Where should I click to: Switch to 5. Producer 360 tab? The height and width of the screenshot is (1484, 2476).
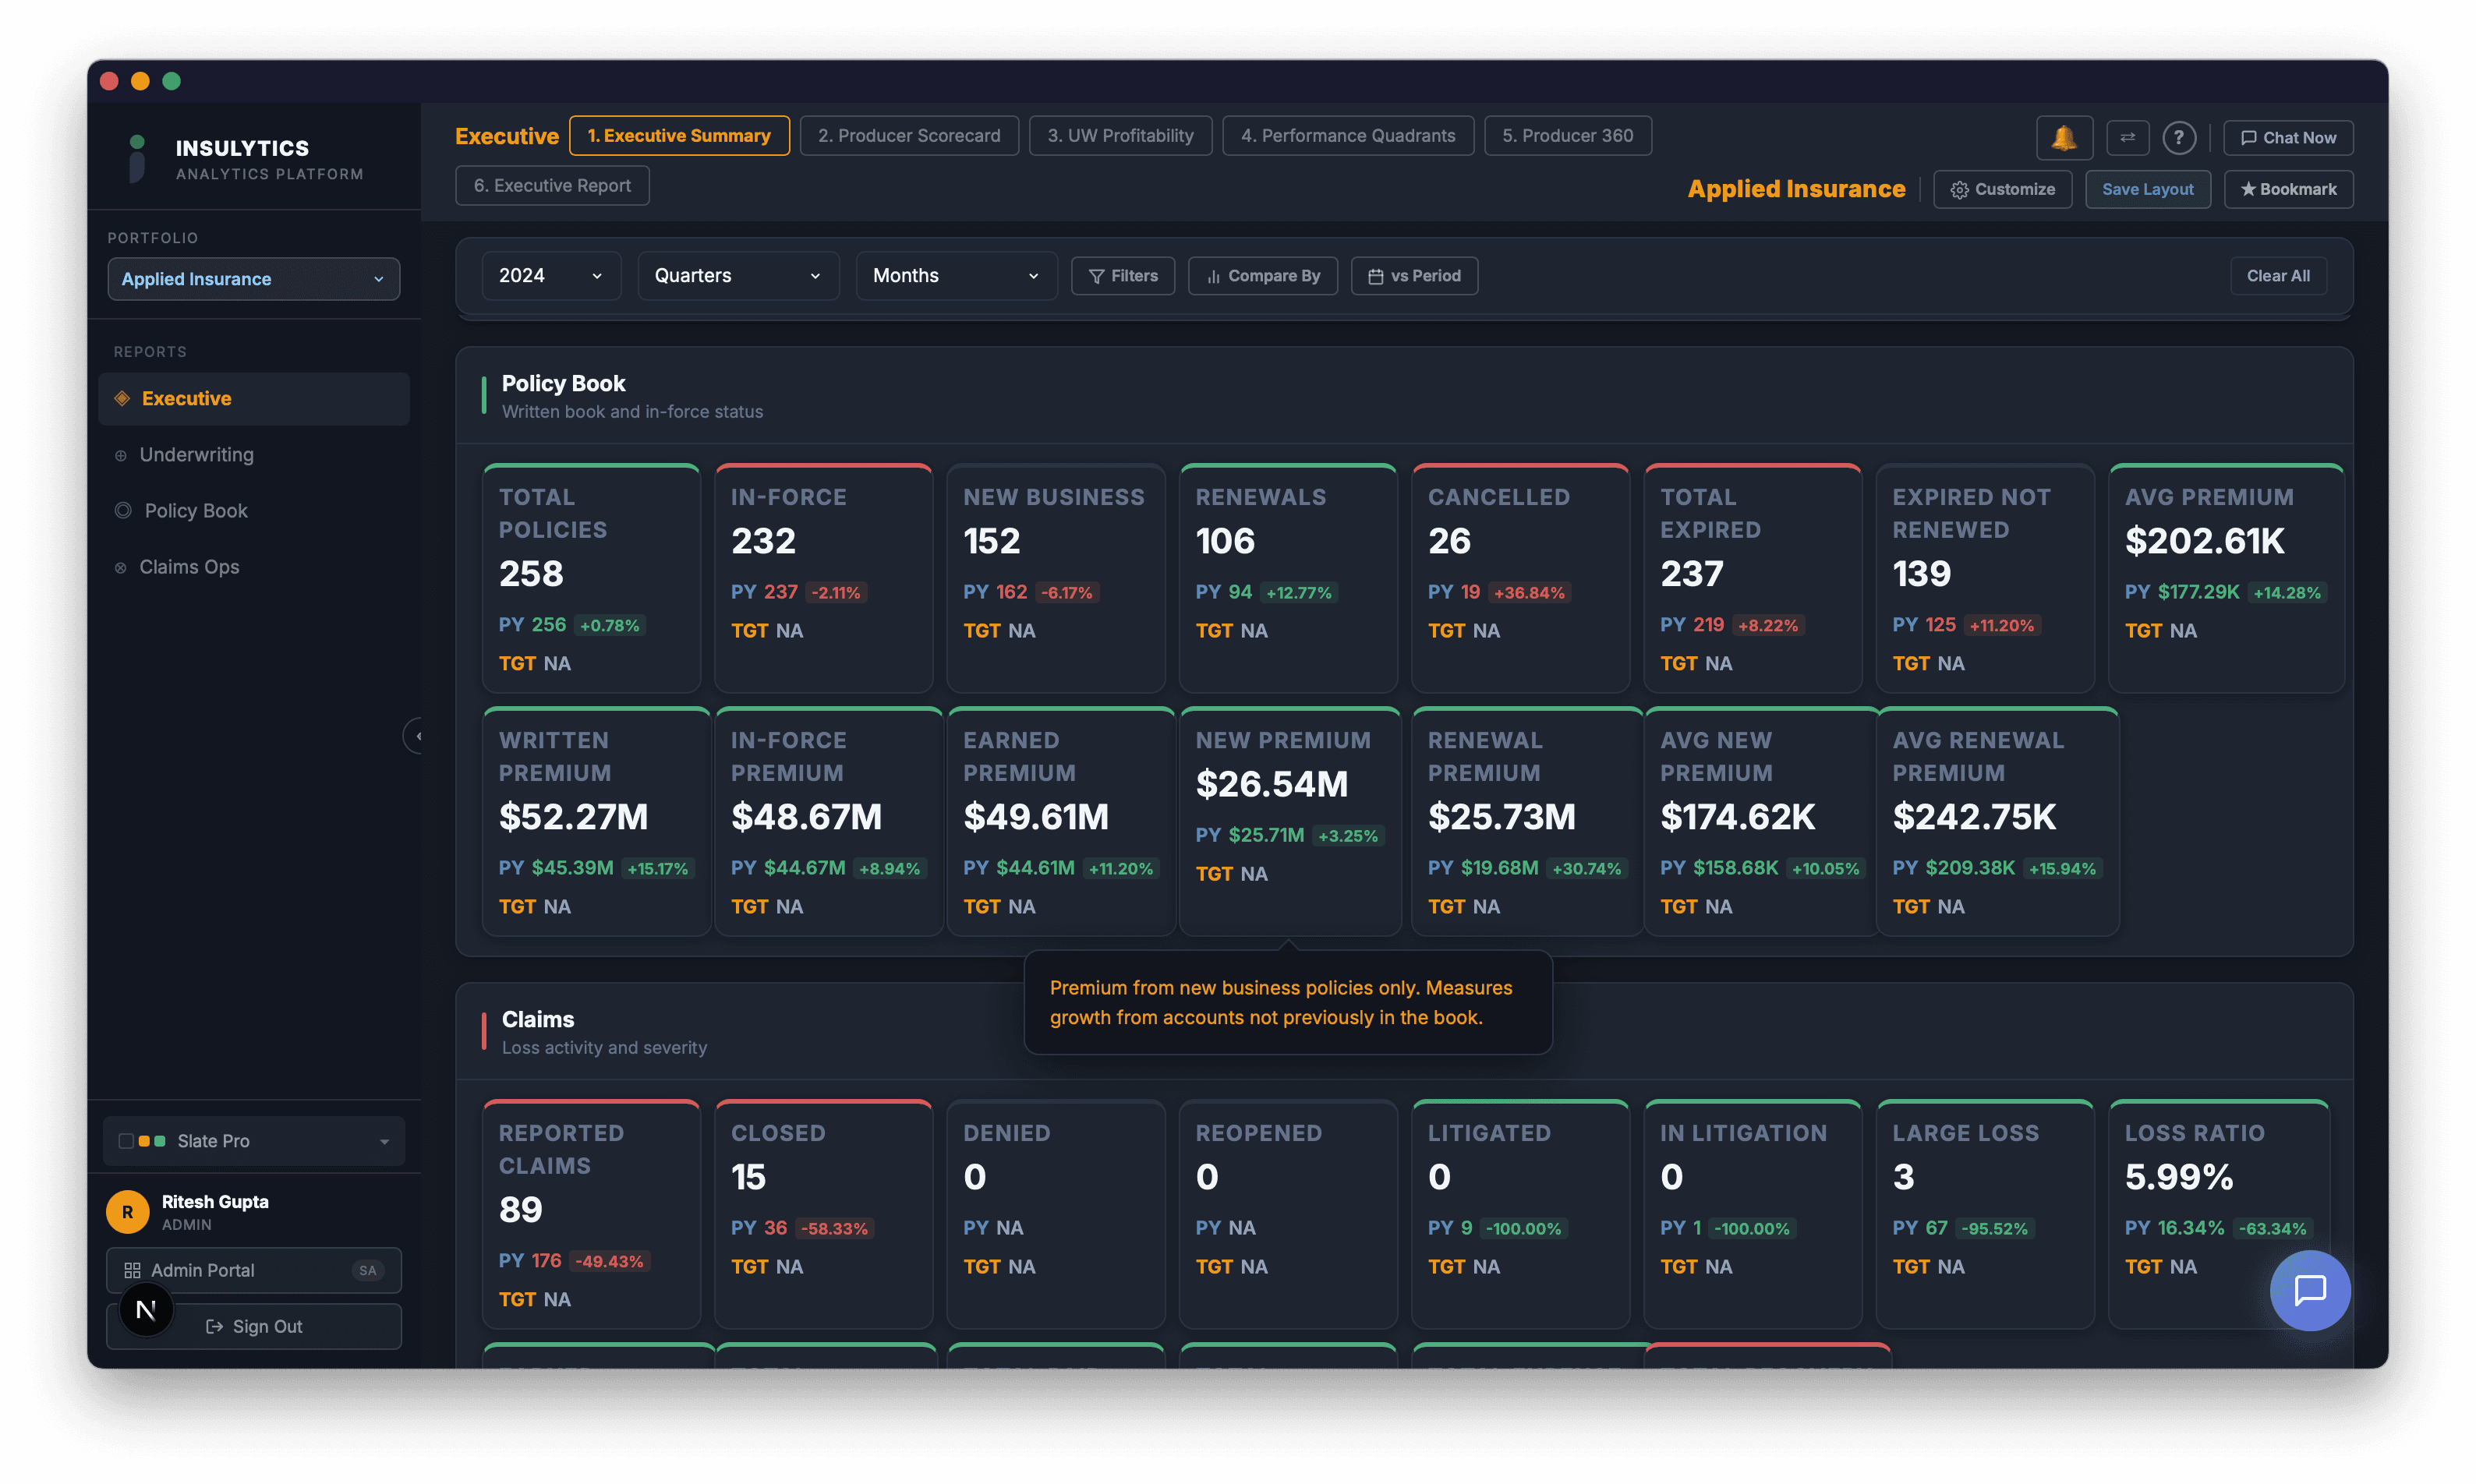(1567, 136)
